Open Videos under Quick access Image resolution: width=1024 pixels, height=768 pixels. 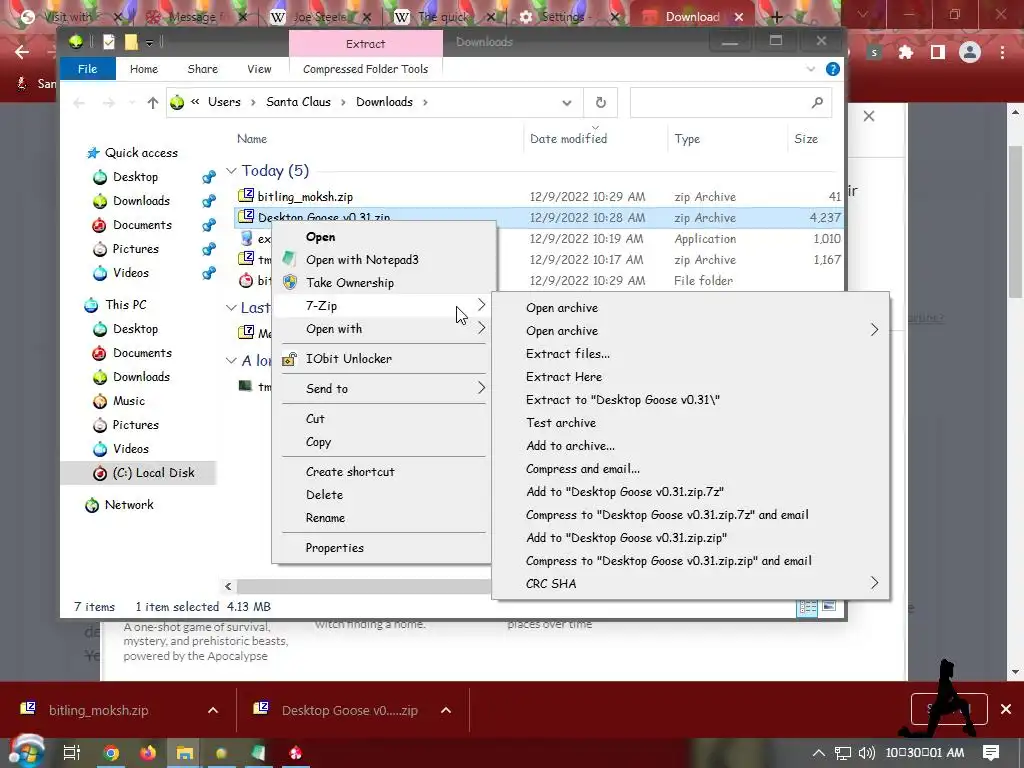coord(131,273)
